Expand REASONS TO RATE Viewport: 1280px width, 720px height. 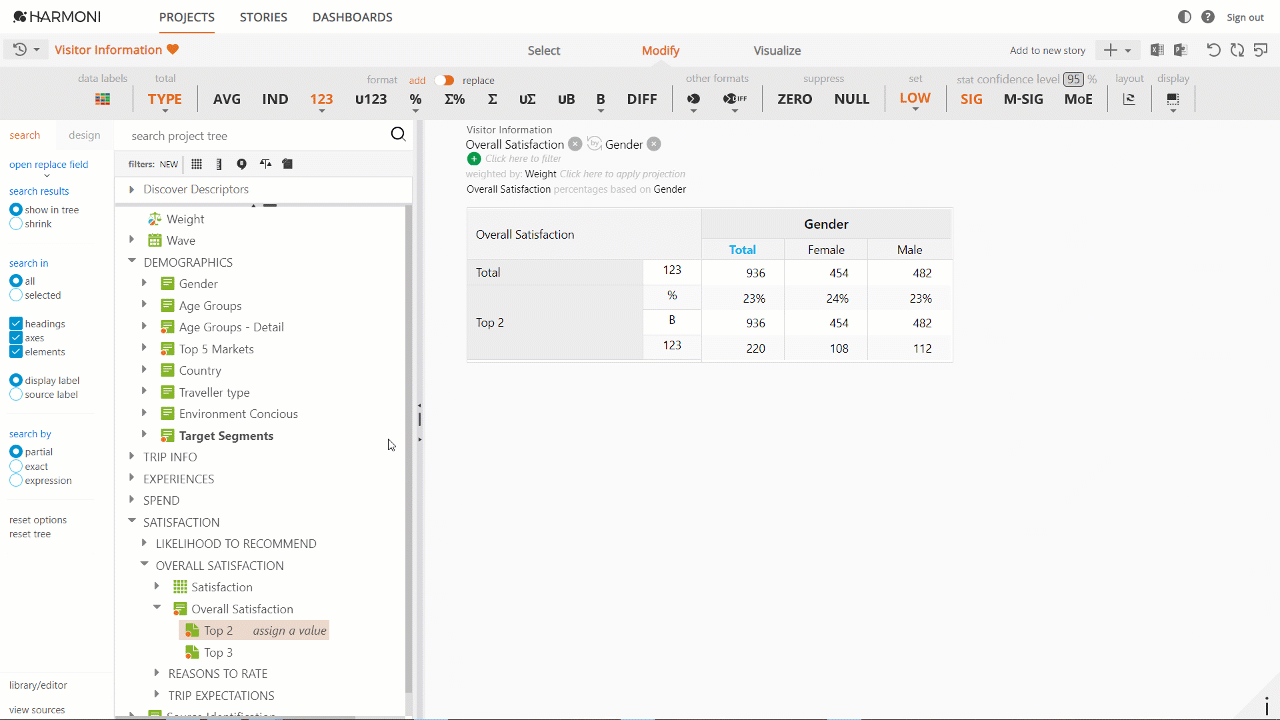pos(156,674)
